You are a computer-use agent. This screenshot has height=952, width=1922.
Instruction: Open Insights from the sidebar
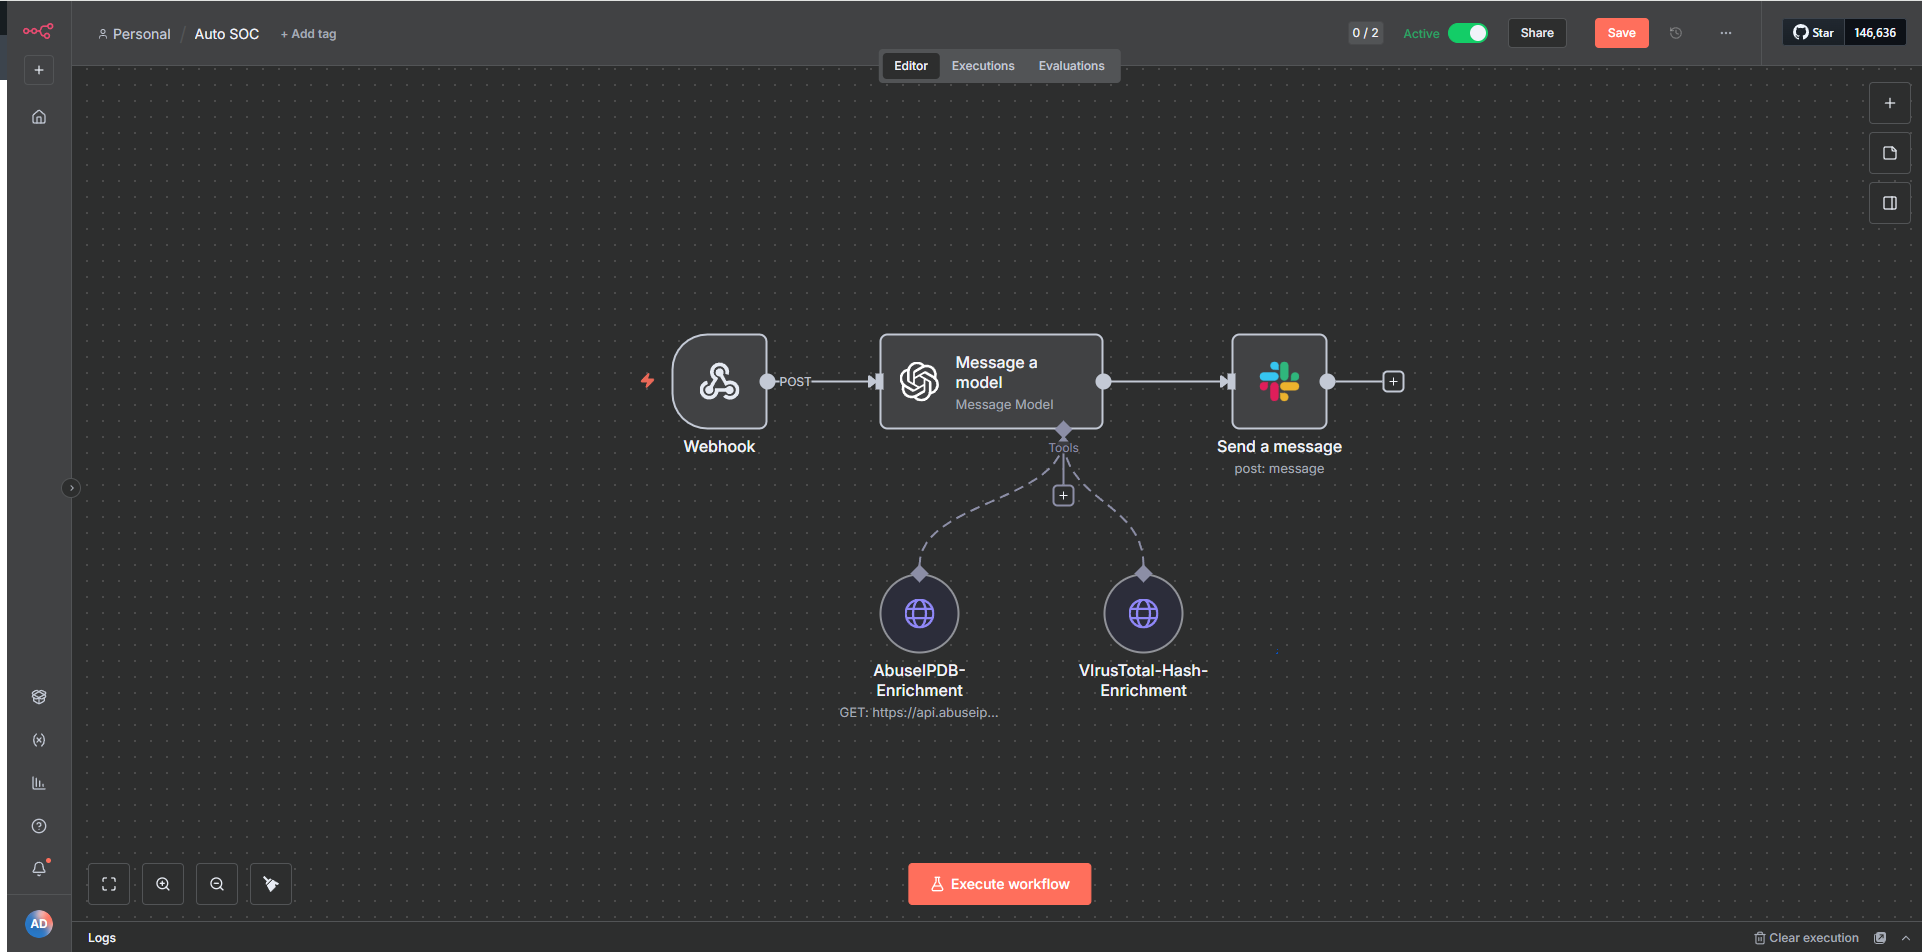coord(39,782)
